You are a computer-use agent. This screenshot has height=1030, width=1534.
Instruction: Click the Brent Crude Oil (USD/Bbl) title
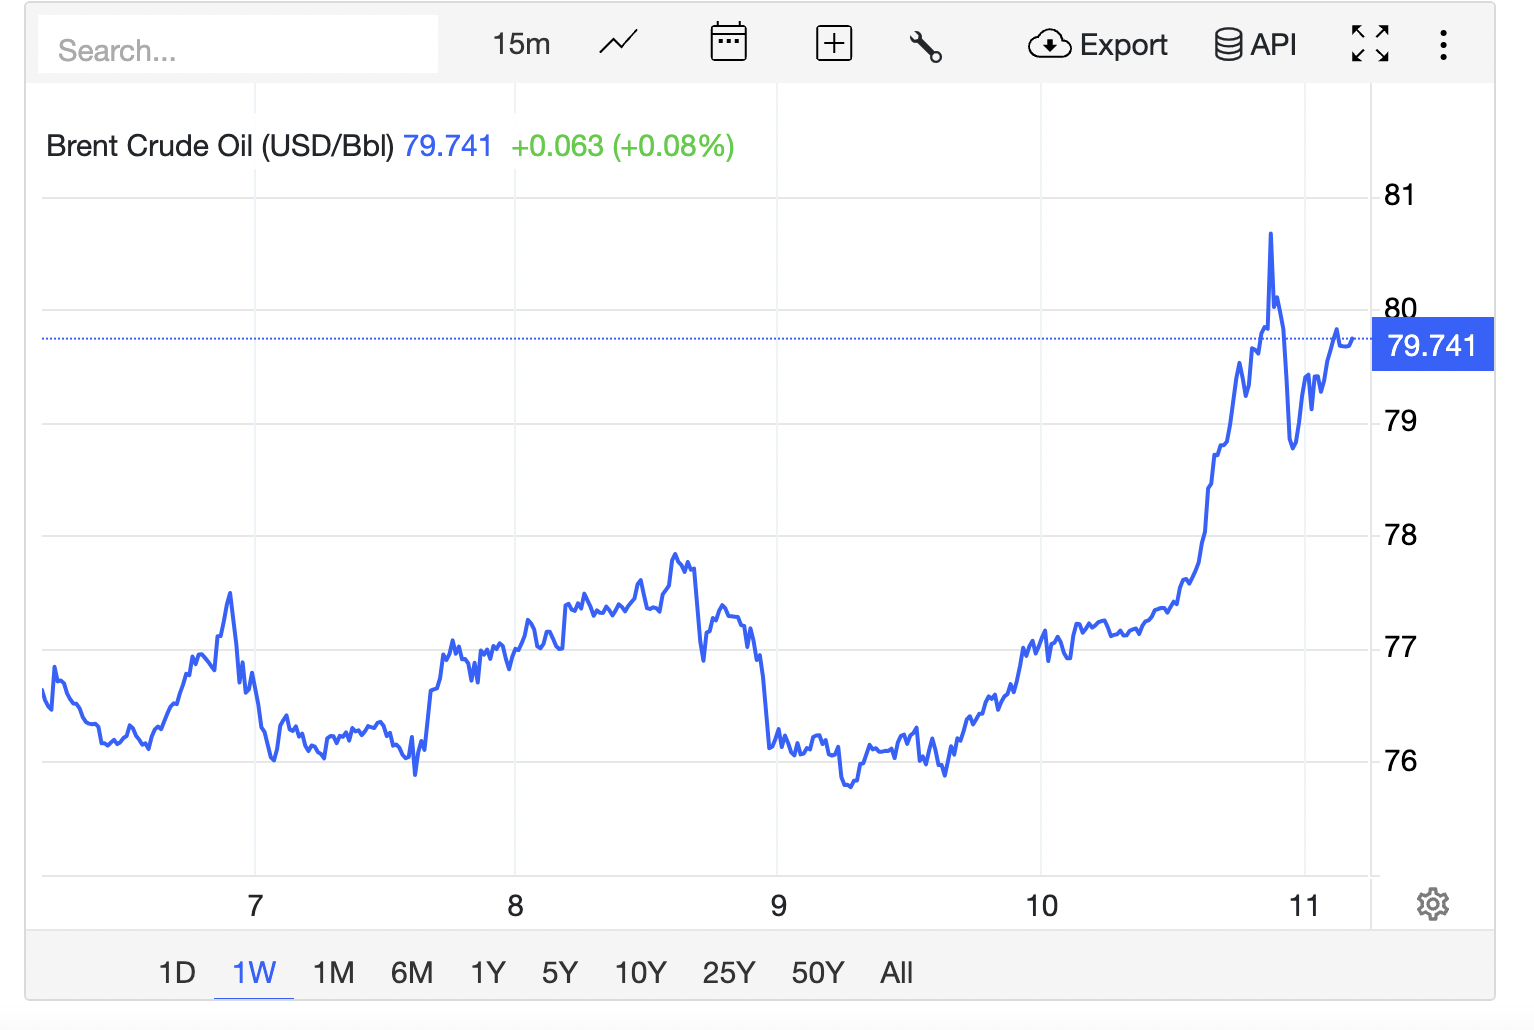(x=220, y=146)
